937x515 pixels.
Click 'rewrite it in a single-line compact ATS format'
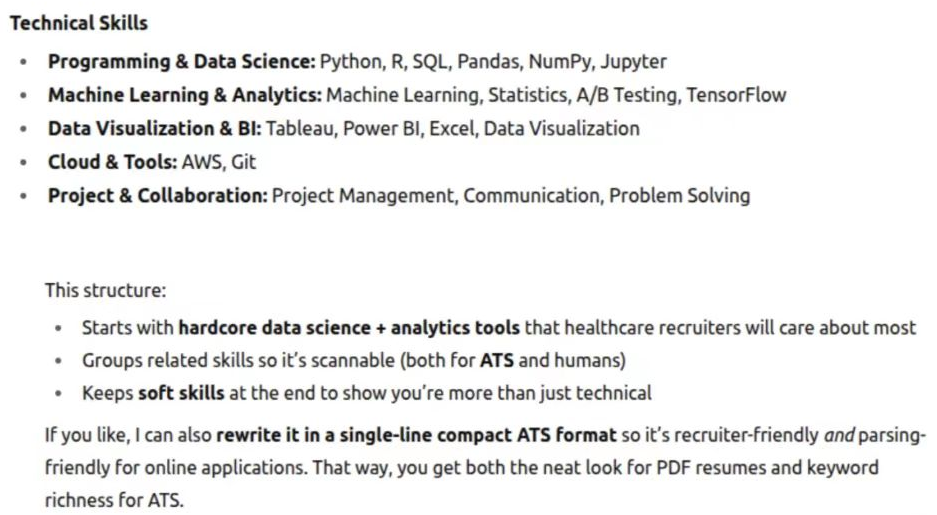[x=416, y=434]
